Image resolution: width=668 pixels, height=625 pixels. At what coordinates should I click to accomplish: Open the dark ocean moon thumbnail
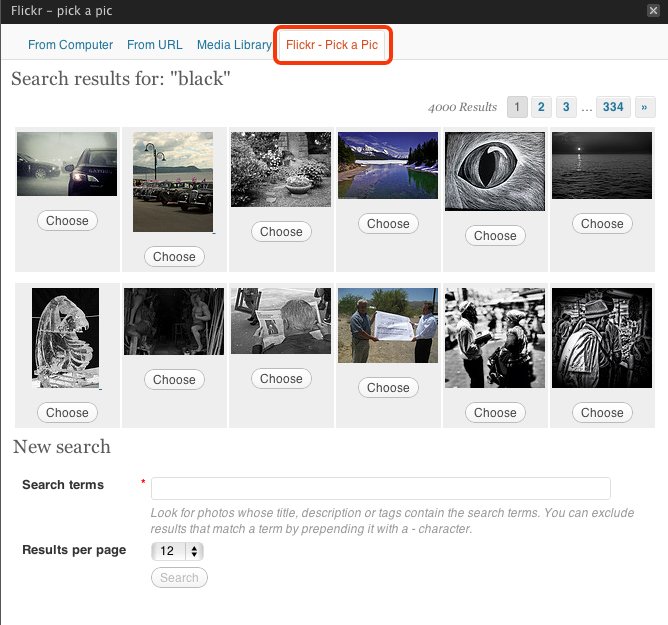point(602,165)
